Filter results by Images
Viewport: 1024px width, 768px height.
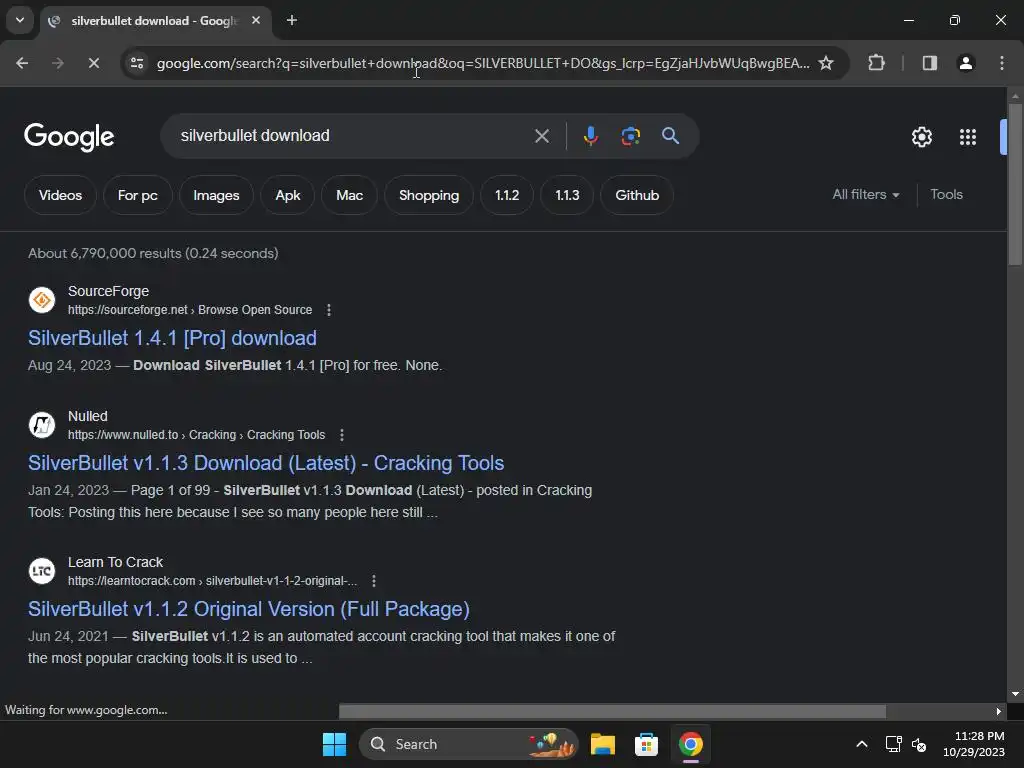[216, 195]
